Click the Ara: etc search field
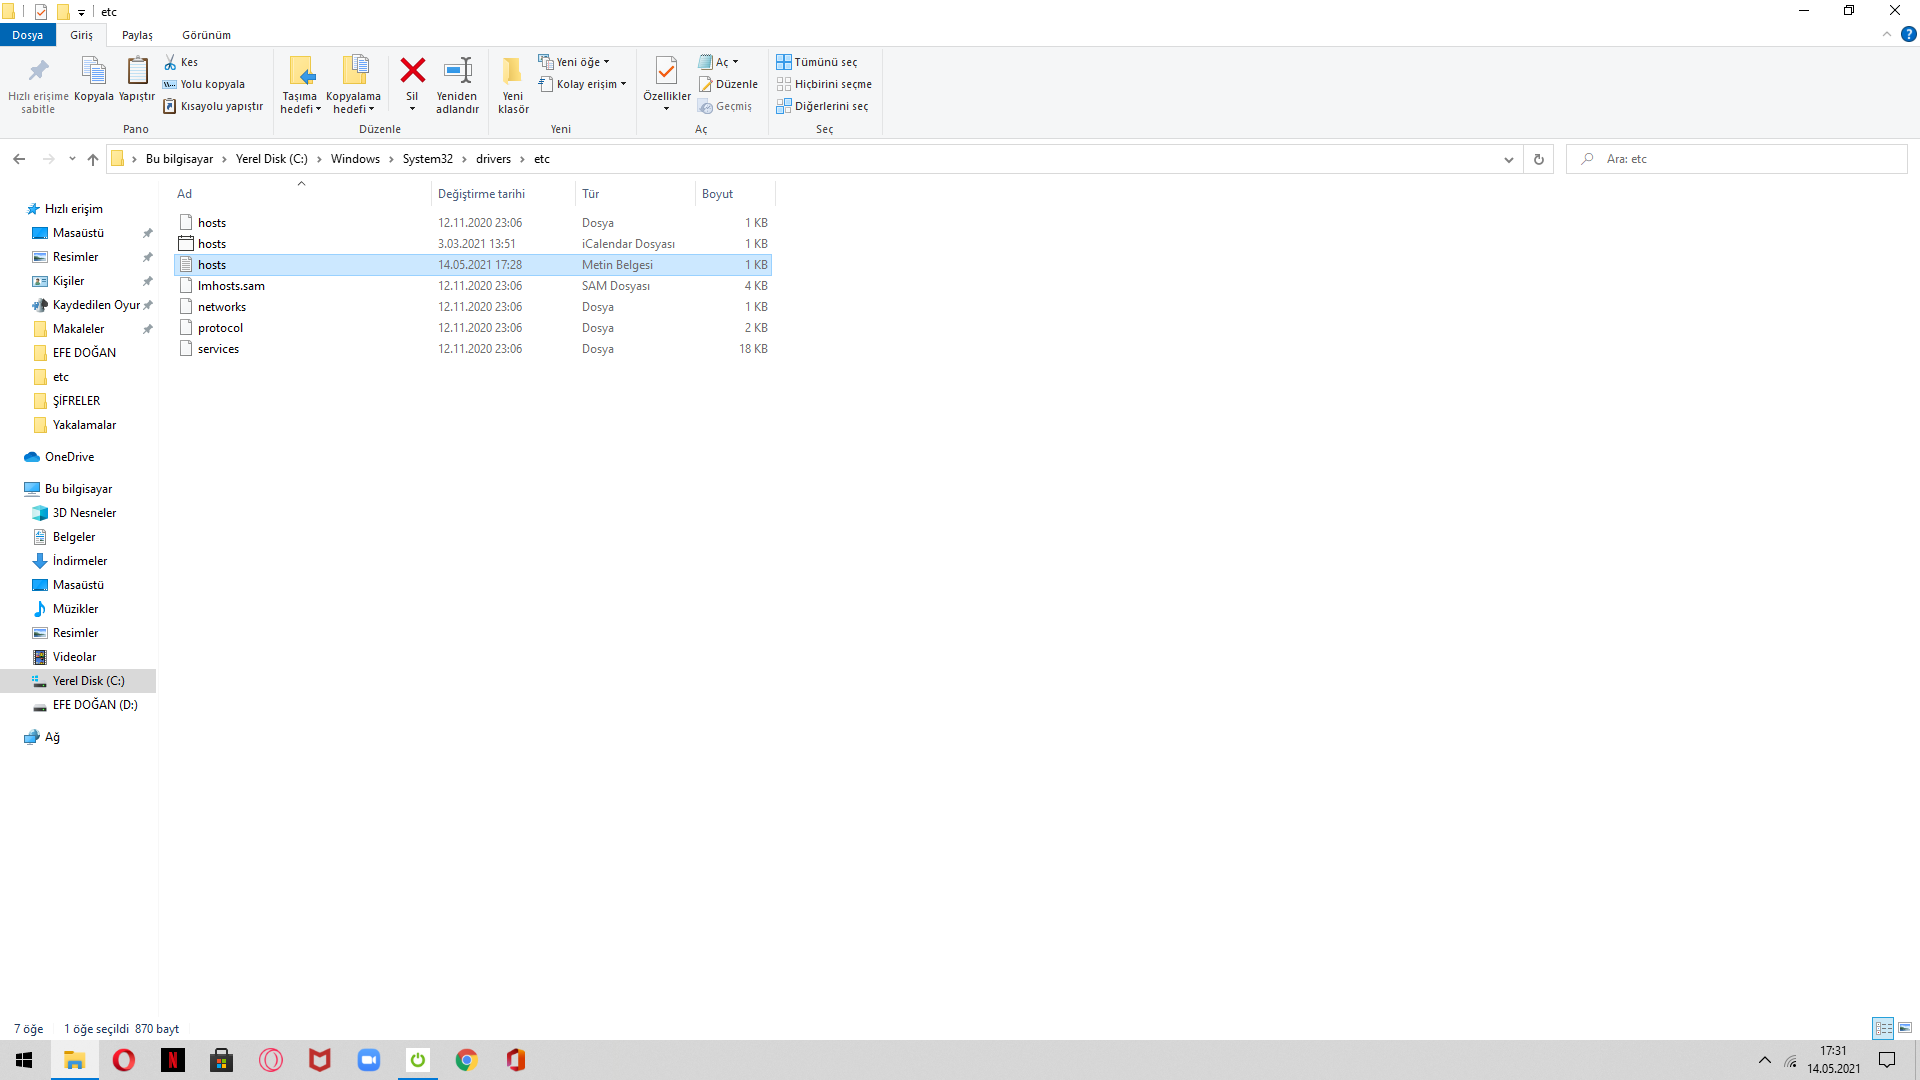This screenshot has height=1080, width=1920. (1740, 159)
